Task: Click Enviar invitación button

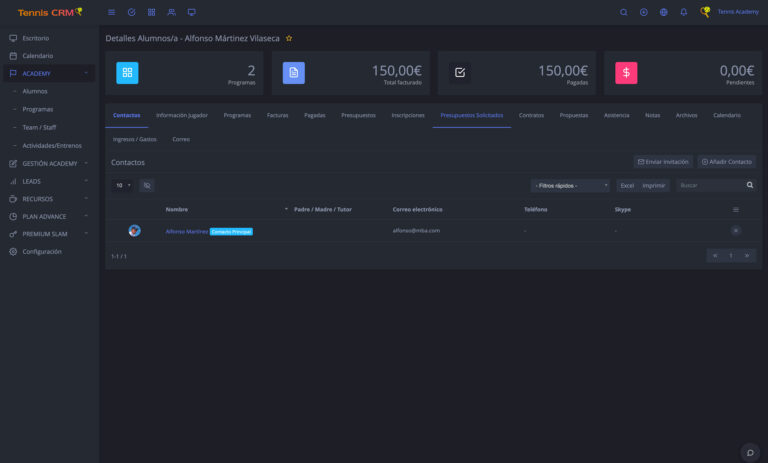Action: (x=663, y=162)
